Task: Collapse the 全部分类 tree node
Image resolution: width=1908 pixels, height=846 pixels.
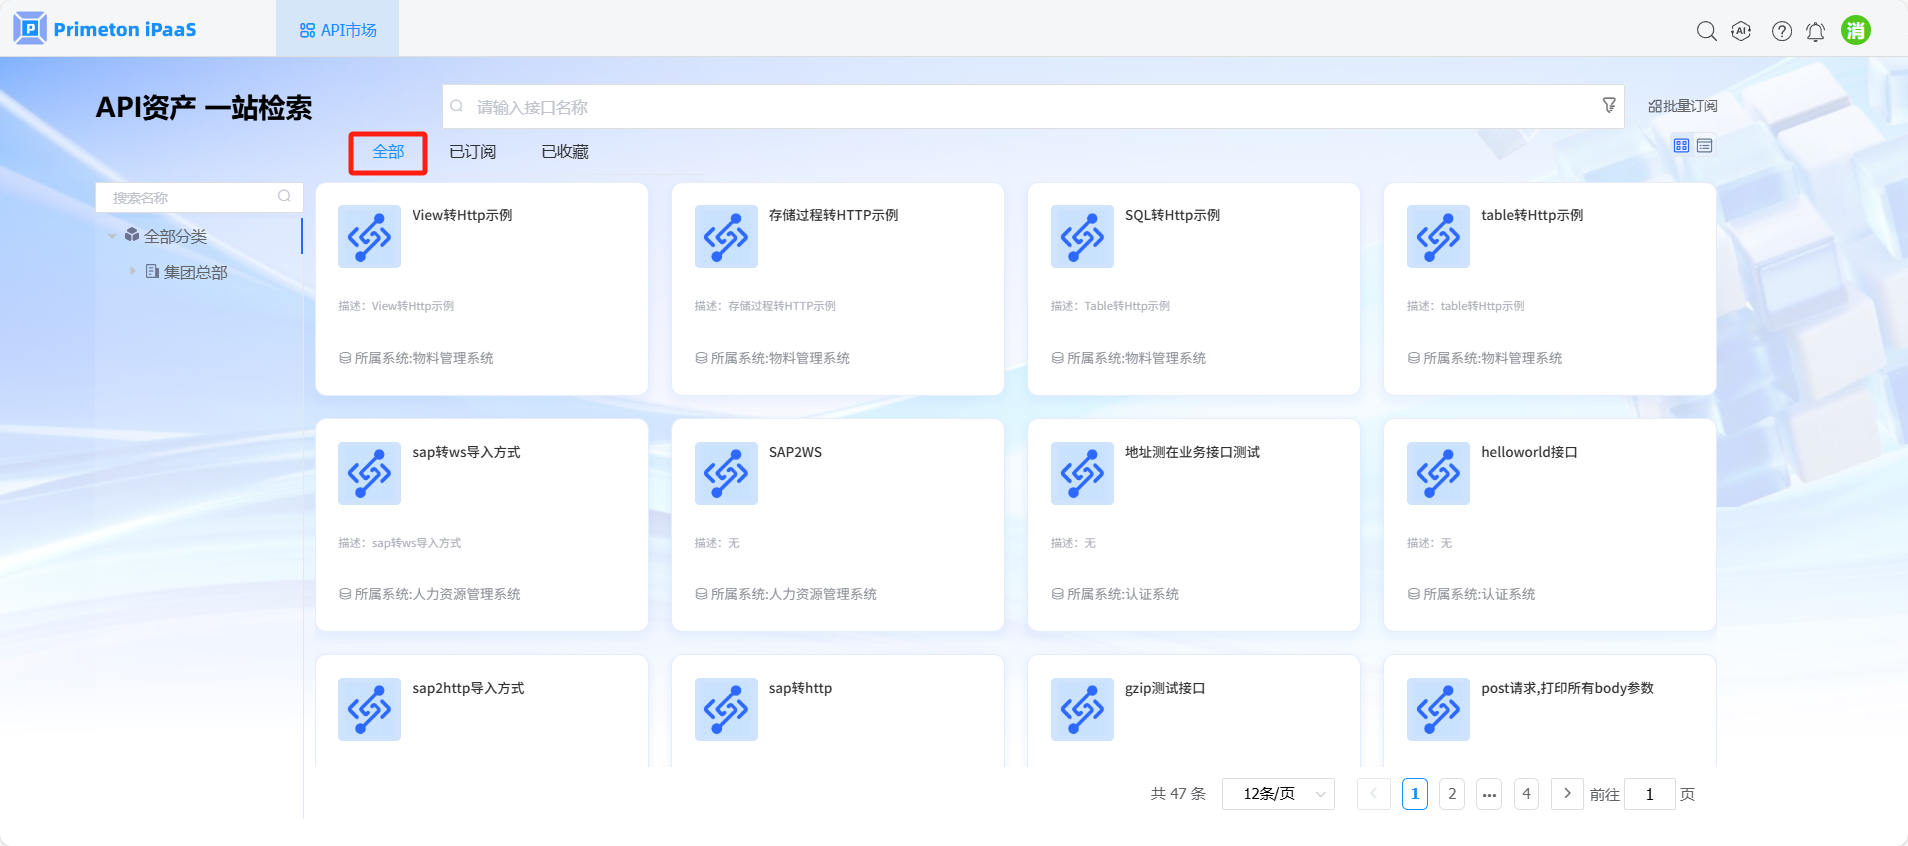Action: (112, 236)
